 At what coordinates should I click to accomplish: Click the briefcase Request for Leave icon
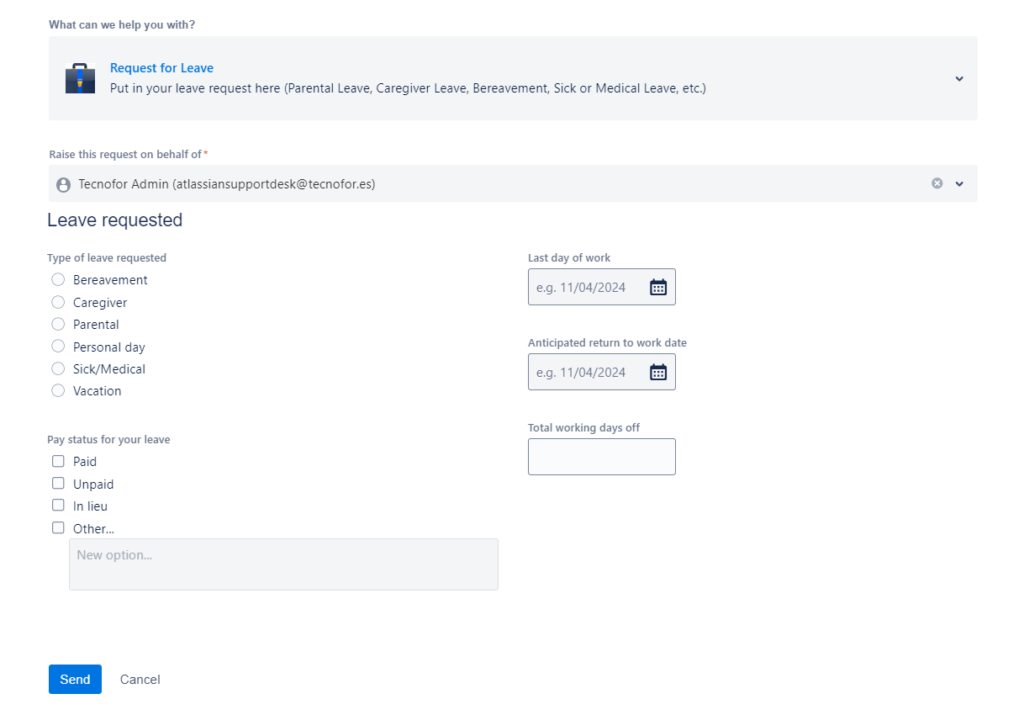[x=80, y=78]
